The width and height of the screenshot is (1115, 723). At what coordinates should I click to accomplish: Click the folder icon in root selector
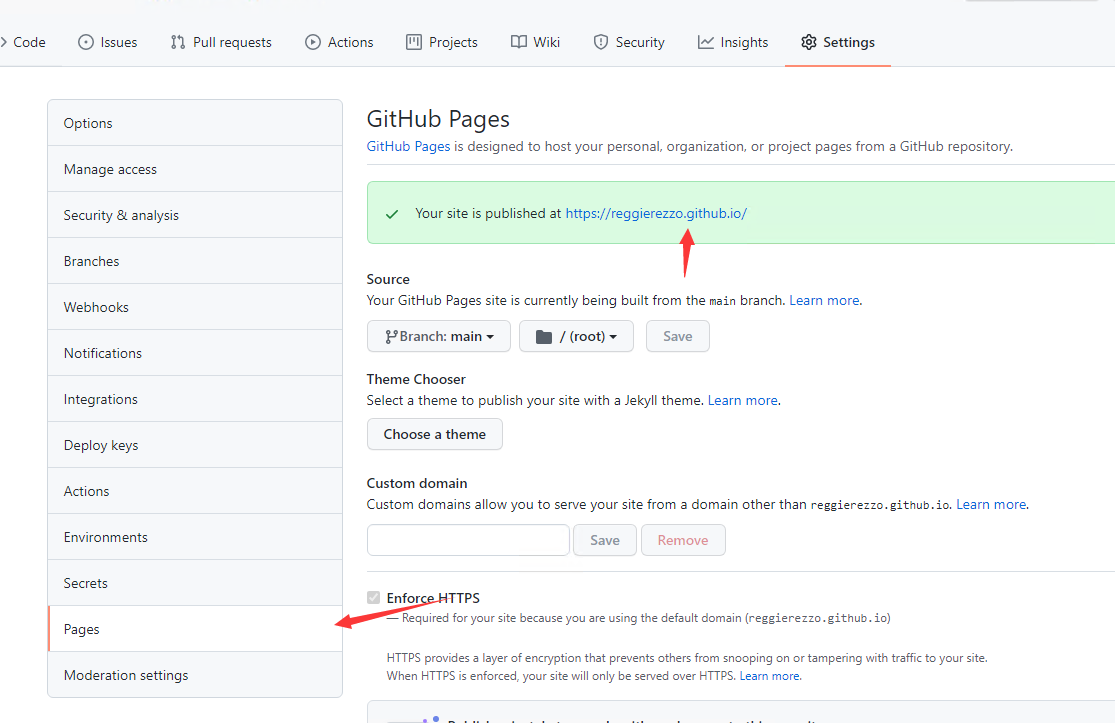pos(544,337)
